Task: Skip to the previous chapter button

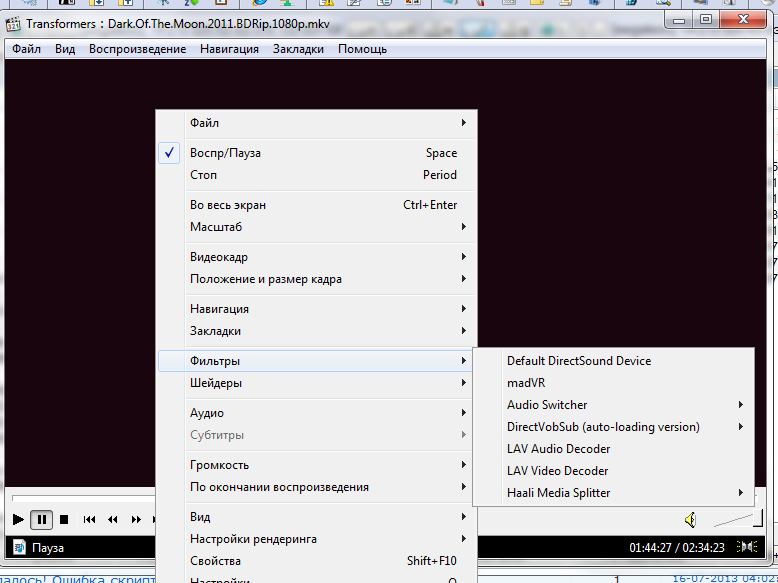Action: point(90,519)
